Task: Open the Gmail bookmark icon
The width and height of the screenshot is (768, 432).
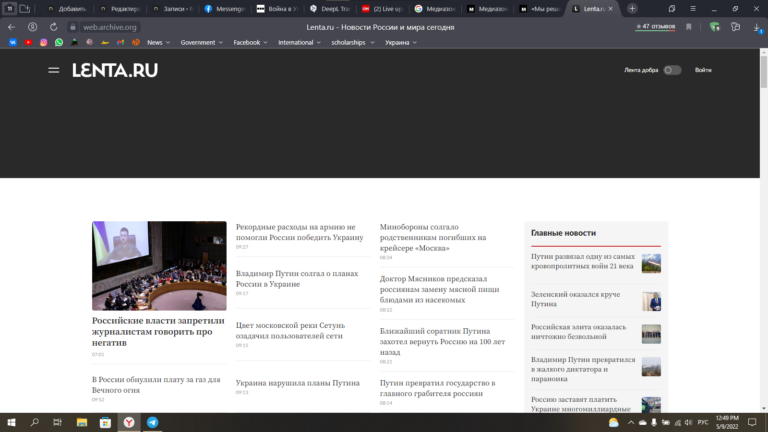Action: coord(120,43)
